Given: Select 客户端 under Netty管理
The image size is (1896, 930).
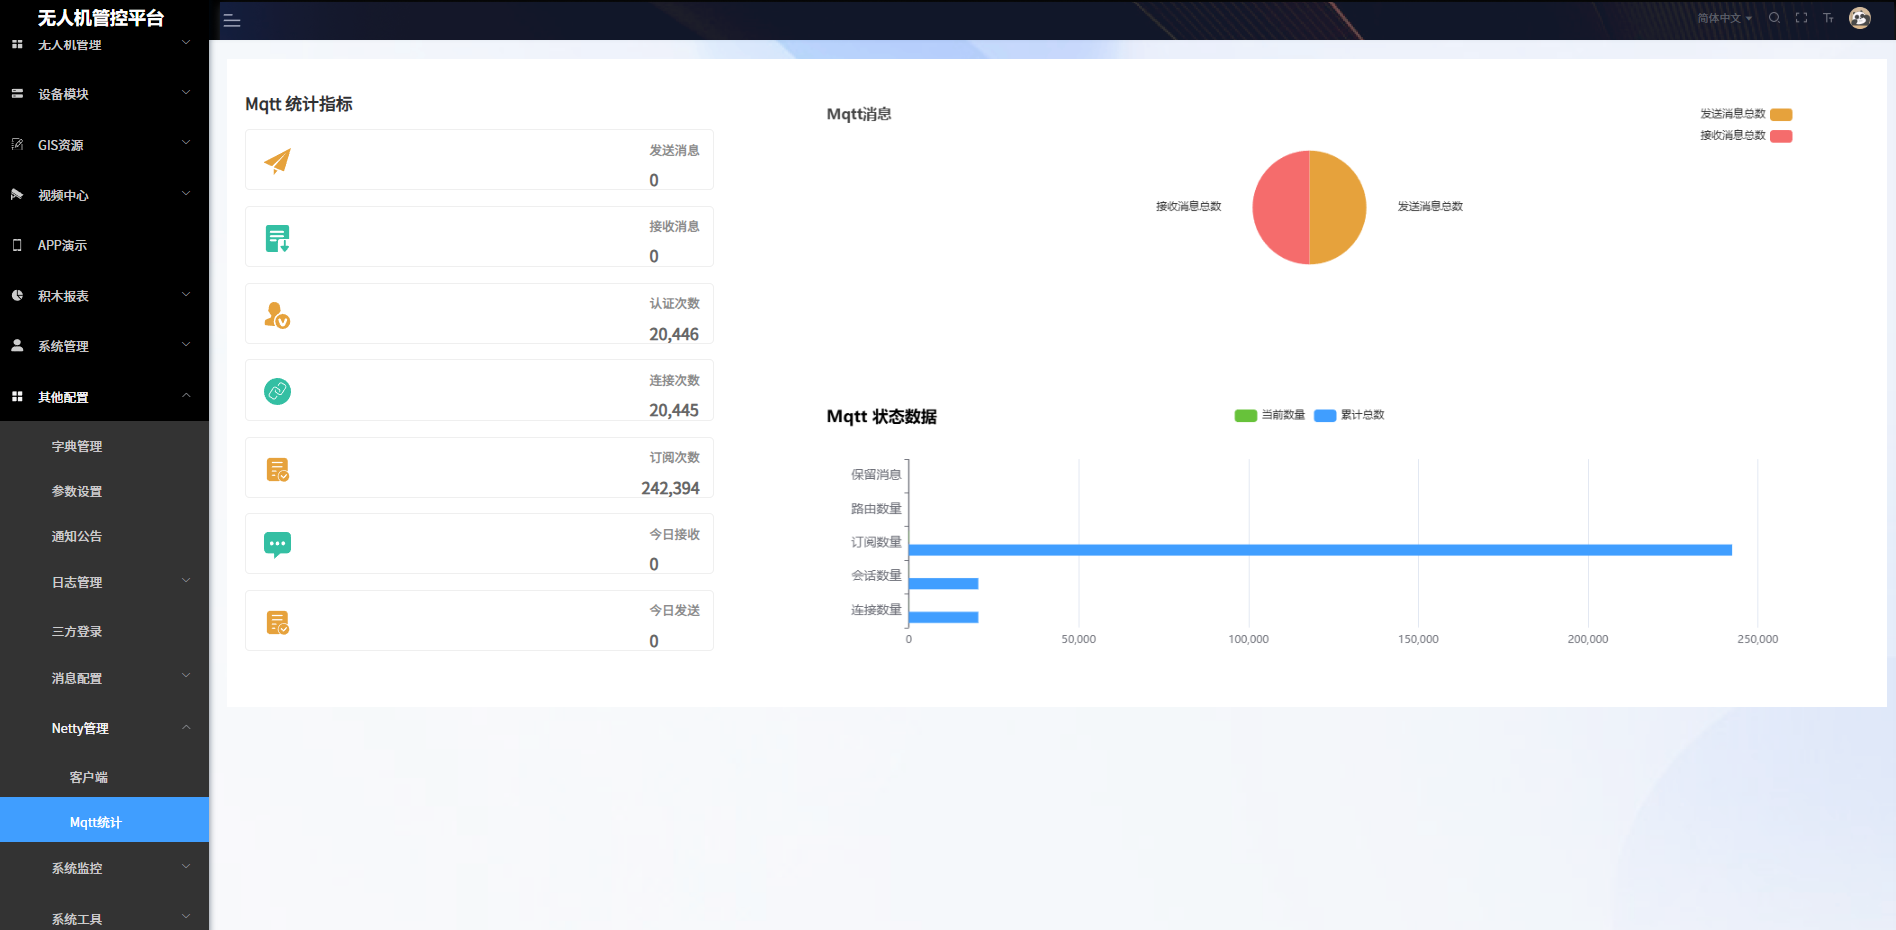Looking at the screenshot, I should (x=88, y=777).
